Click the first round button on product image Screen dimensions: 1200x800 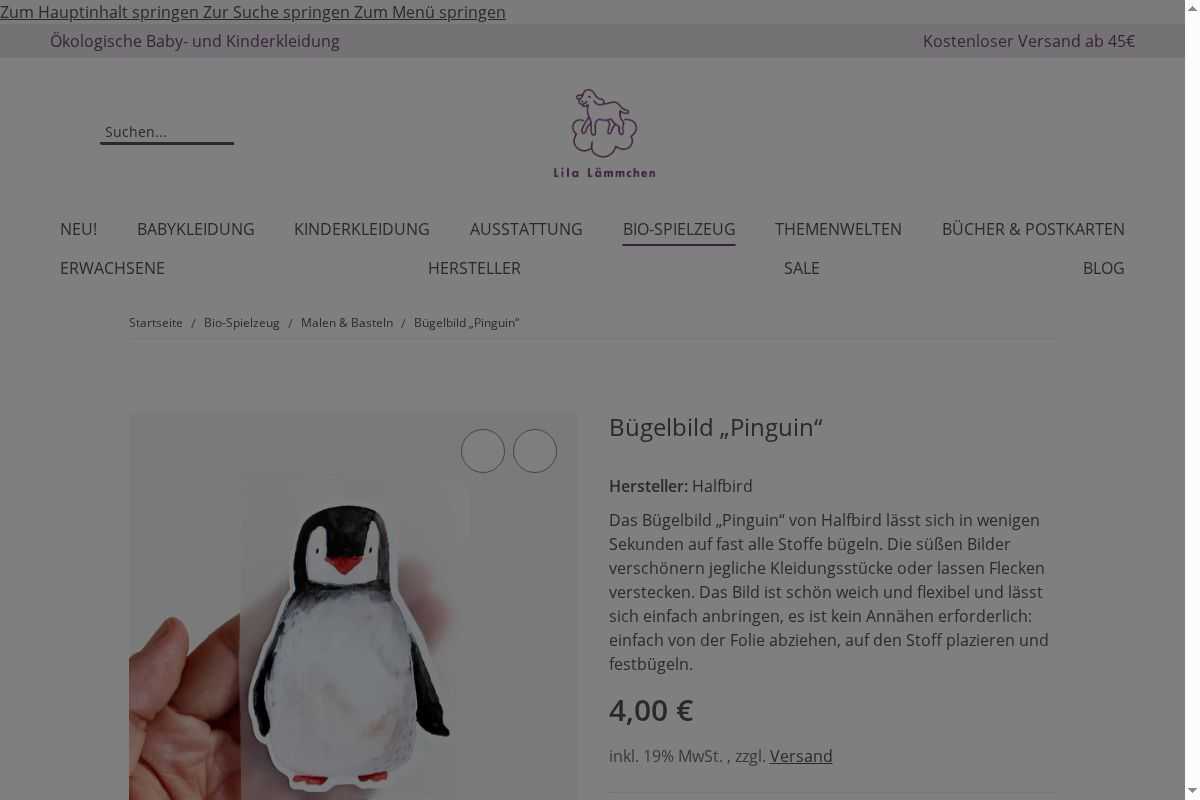(483, 451)
